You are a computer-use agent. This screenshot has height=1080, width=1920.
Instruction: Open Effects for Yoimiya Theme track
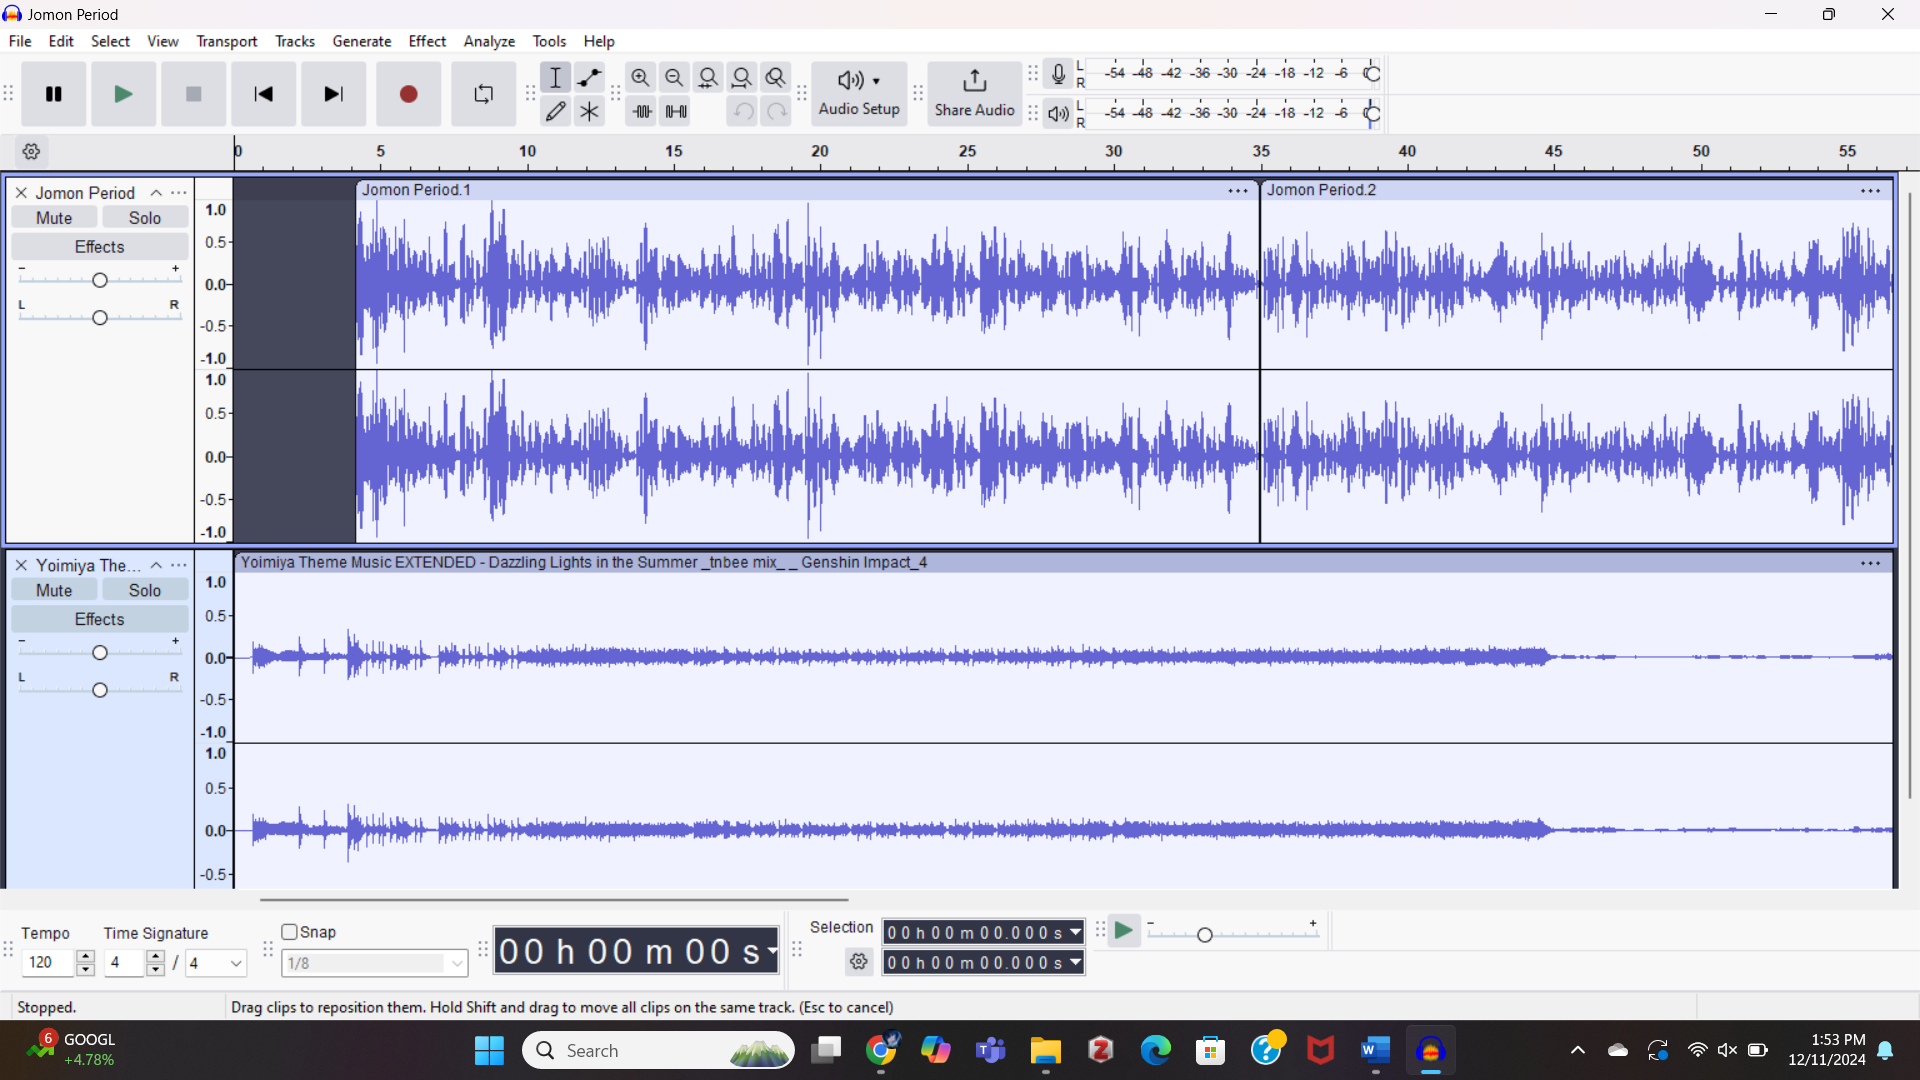(x=100, y=620)
